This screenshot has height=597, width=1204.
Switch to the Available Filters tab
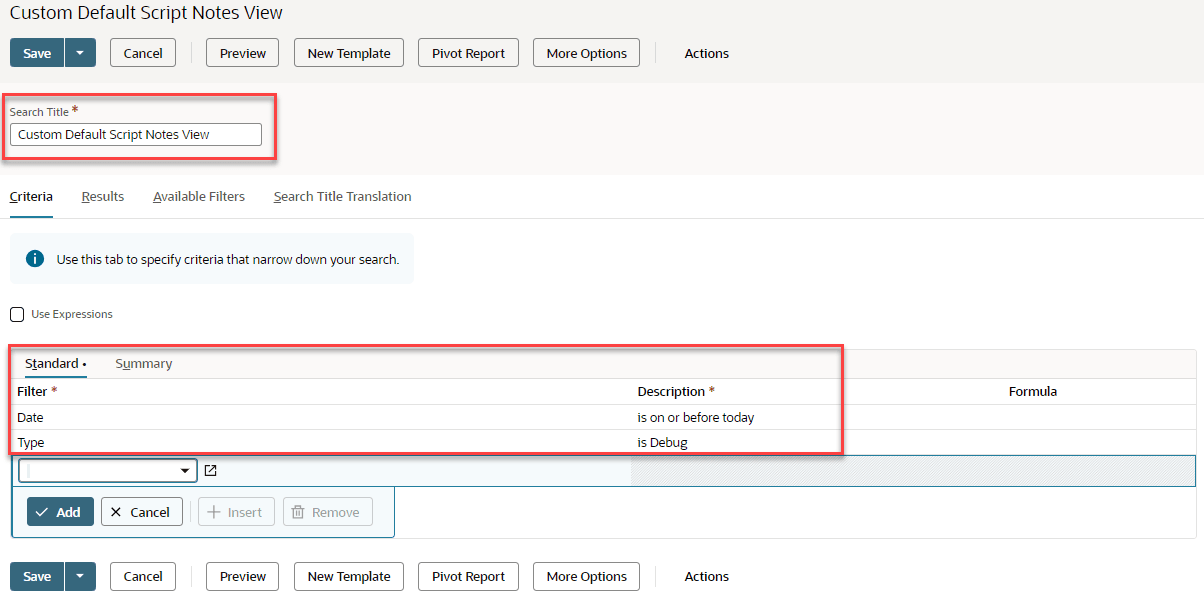pos(199,196)
